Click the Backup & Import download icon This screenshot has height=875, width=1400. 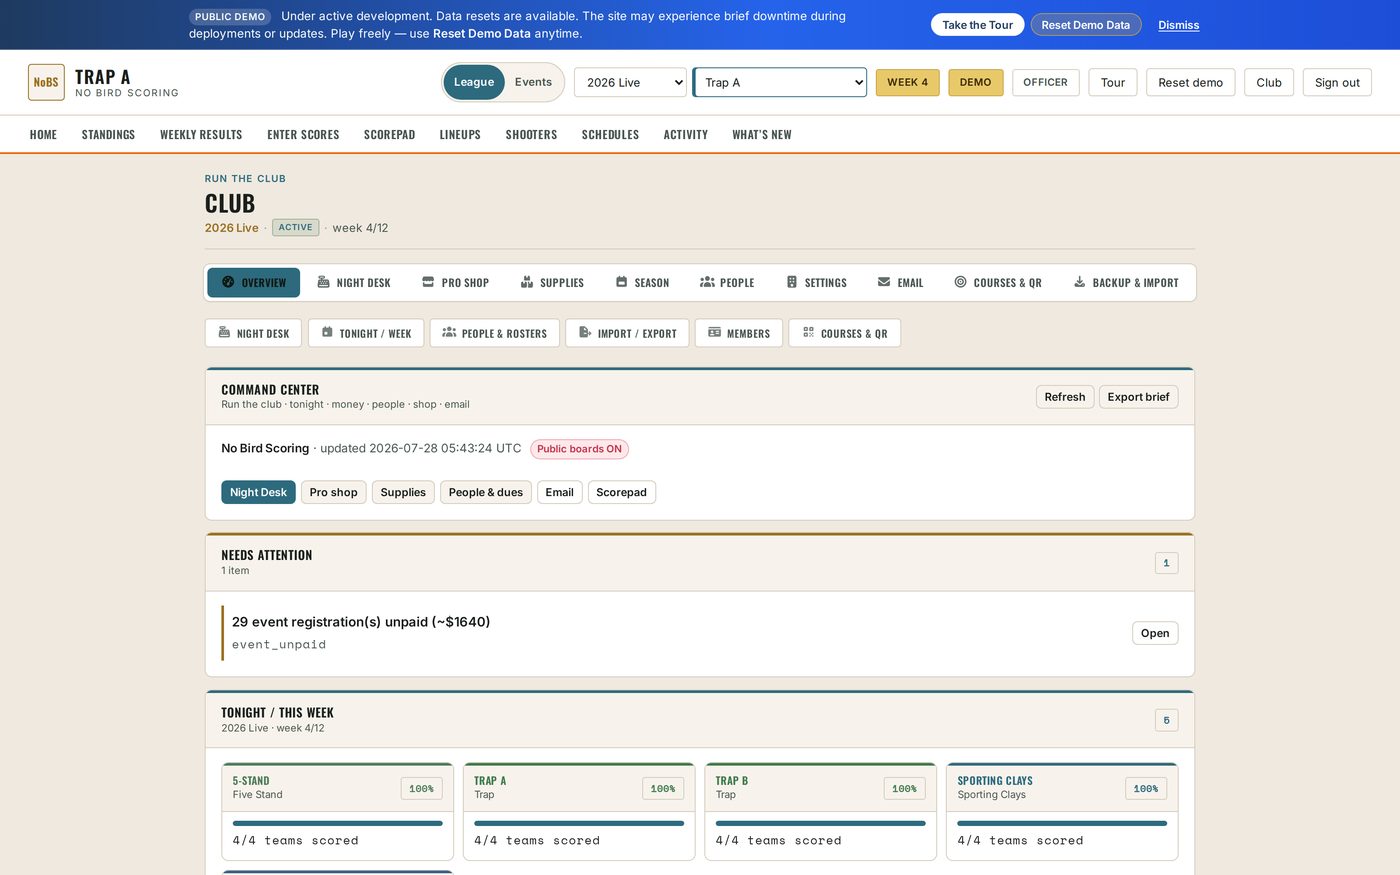click(1080, 282)
